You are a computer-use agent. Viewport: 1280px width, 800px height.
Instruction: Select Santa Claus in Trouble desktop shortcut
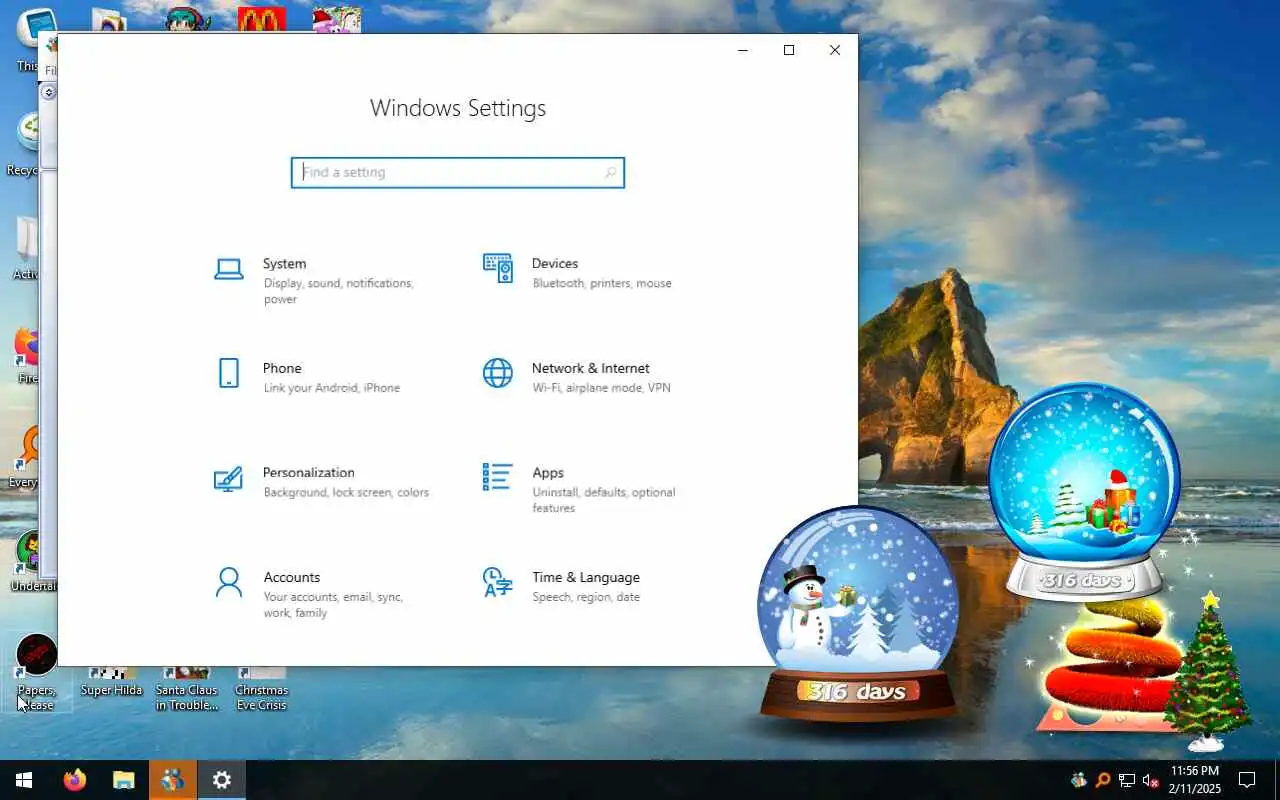(x=187, y=689)
